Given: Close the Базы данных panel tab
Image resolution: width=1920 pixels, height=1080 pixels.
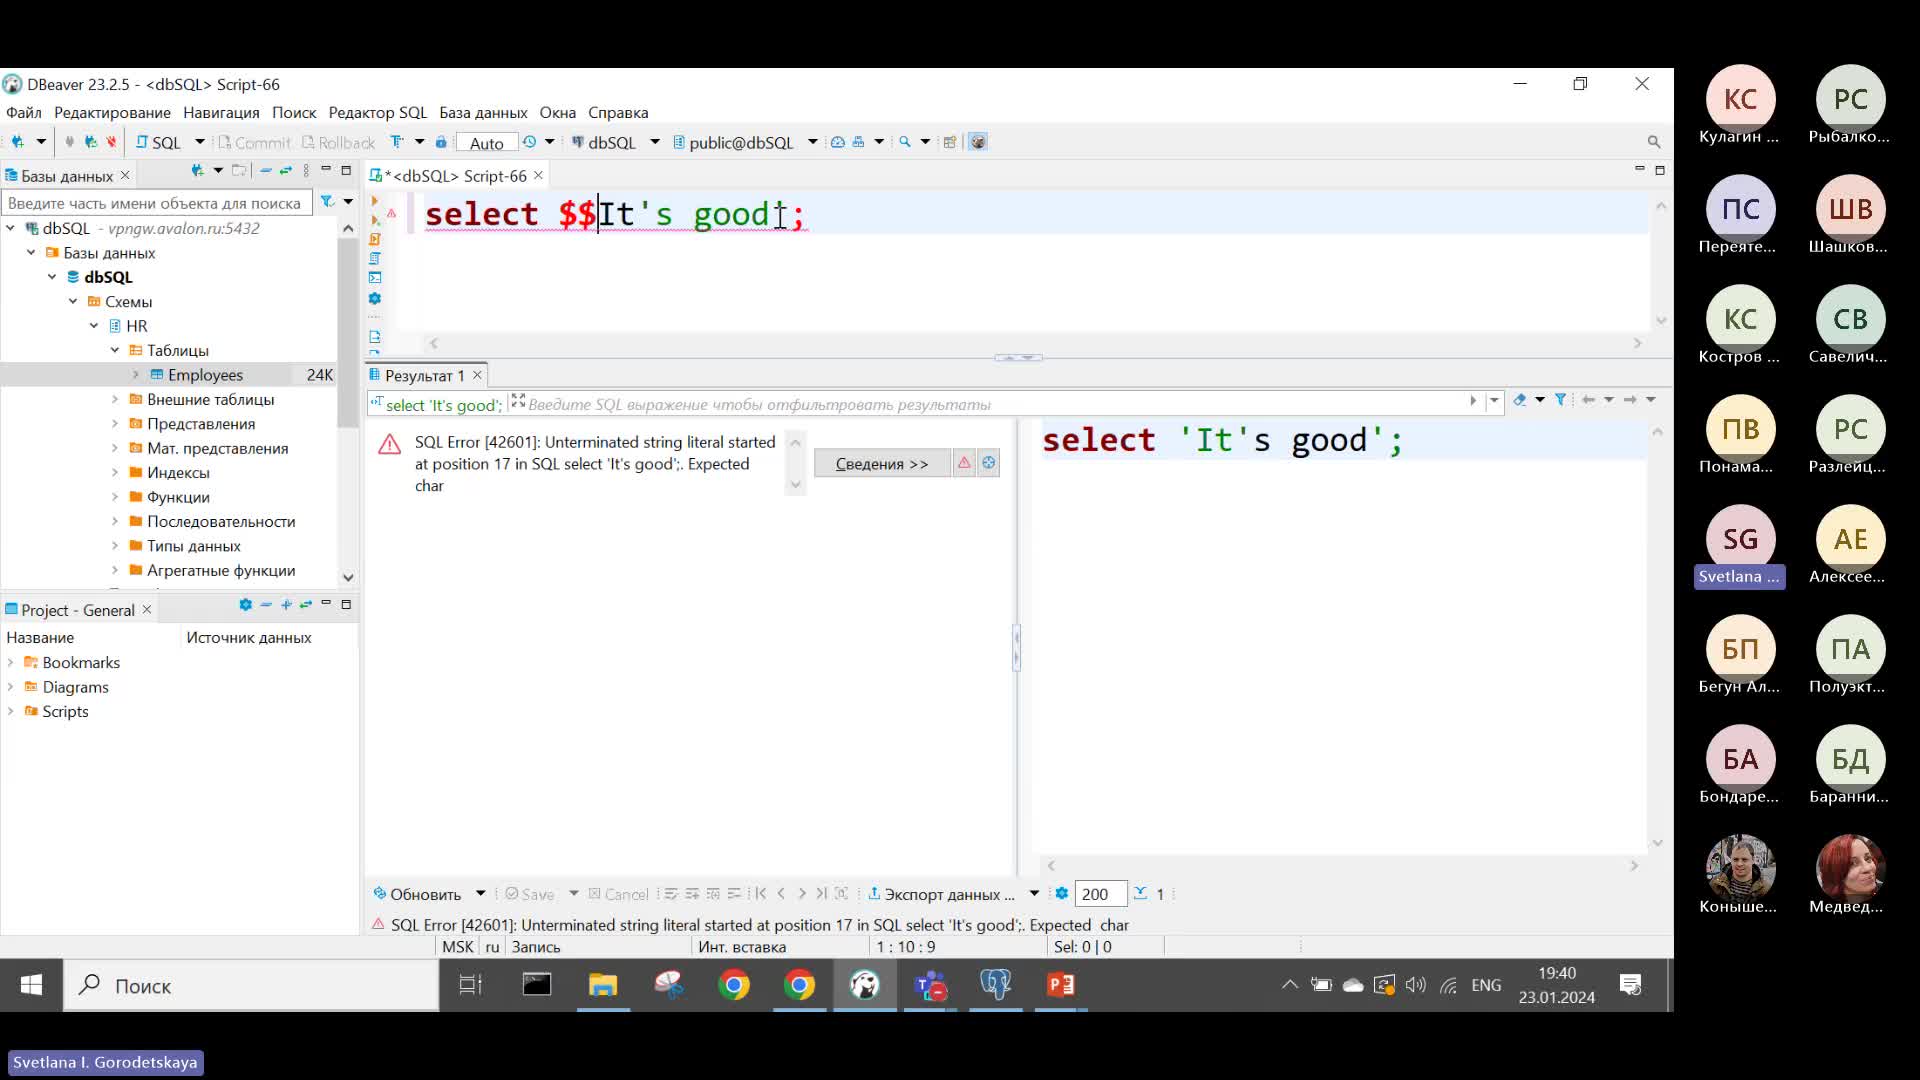Looking at the screenshot, I should coord(125,175).
